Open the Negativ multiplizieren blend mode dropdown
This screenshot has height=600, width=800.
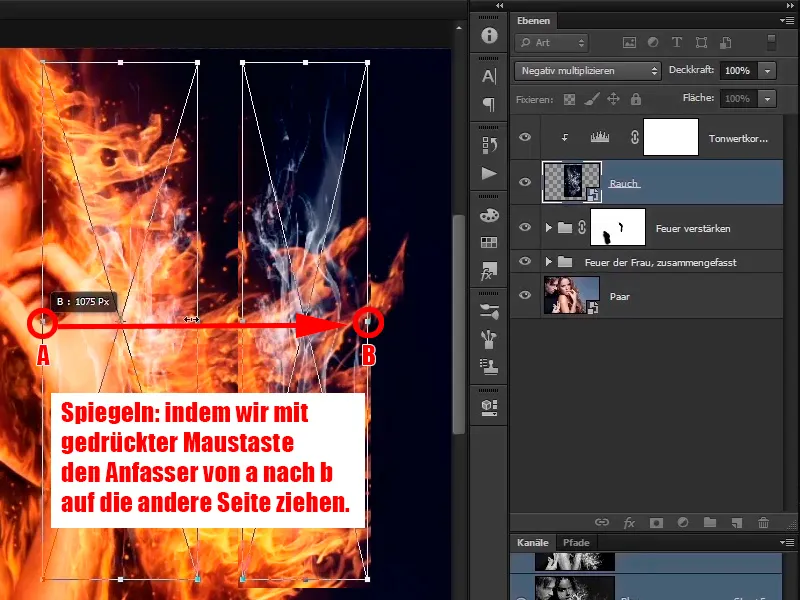588,71
